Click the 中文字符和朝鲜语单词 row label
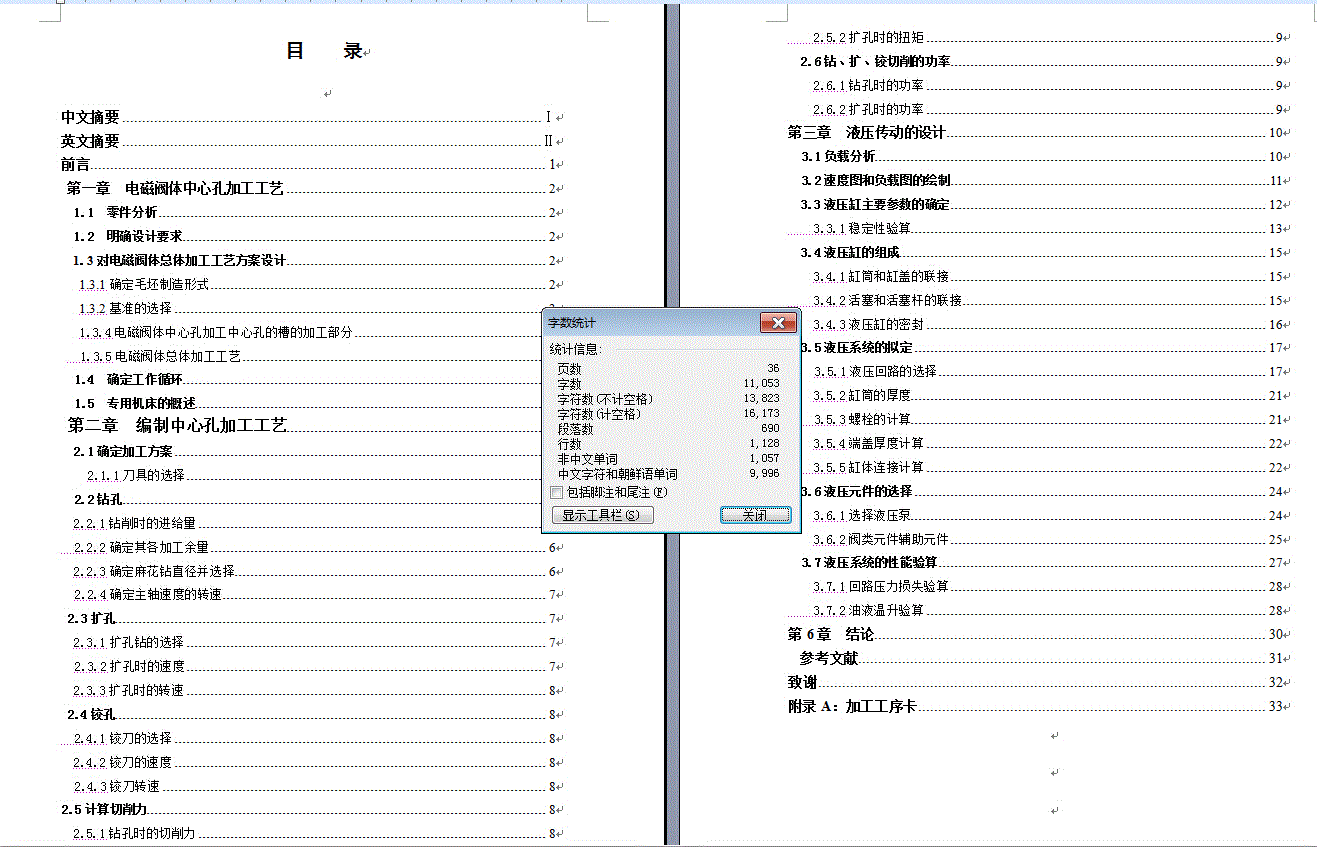Screen dimensions: 1317x847 (x=617, y=474)
